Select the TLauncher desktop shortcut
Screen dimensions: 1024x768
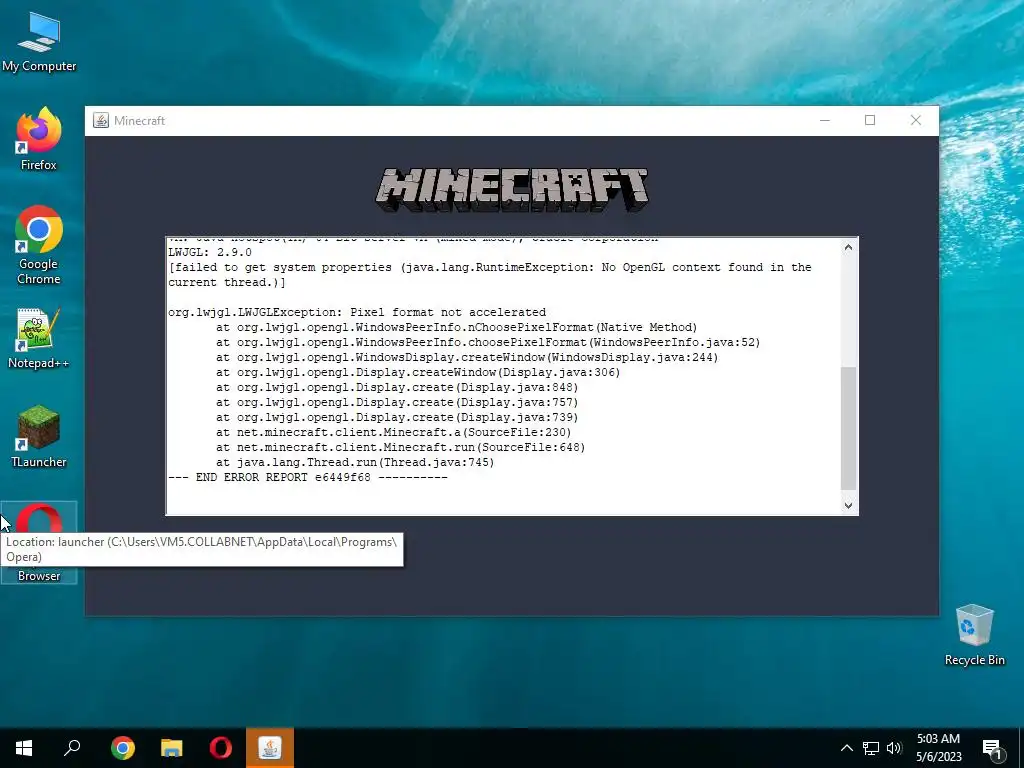pos(39,436)
